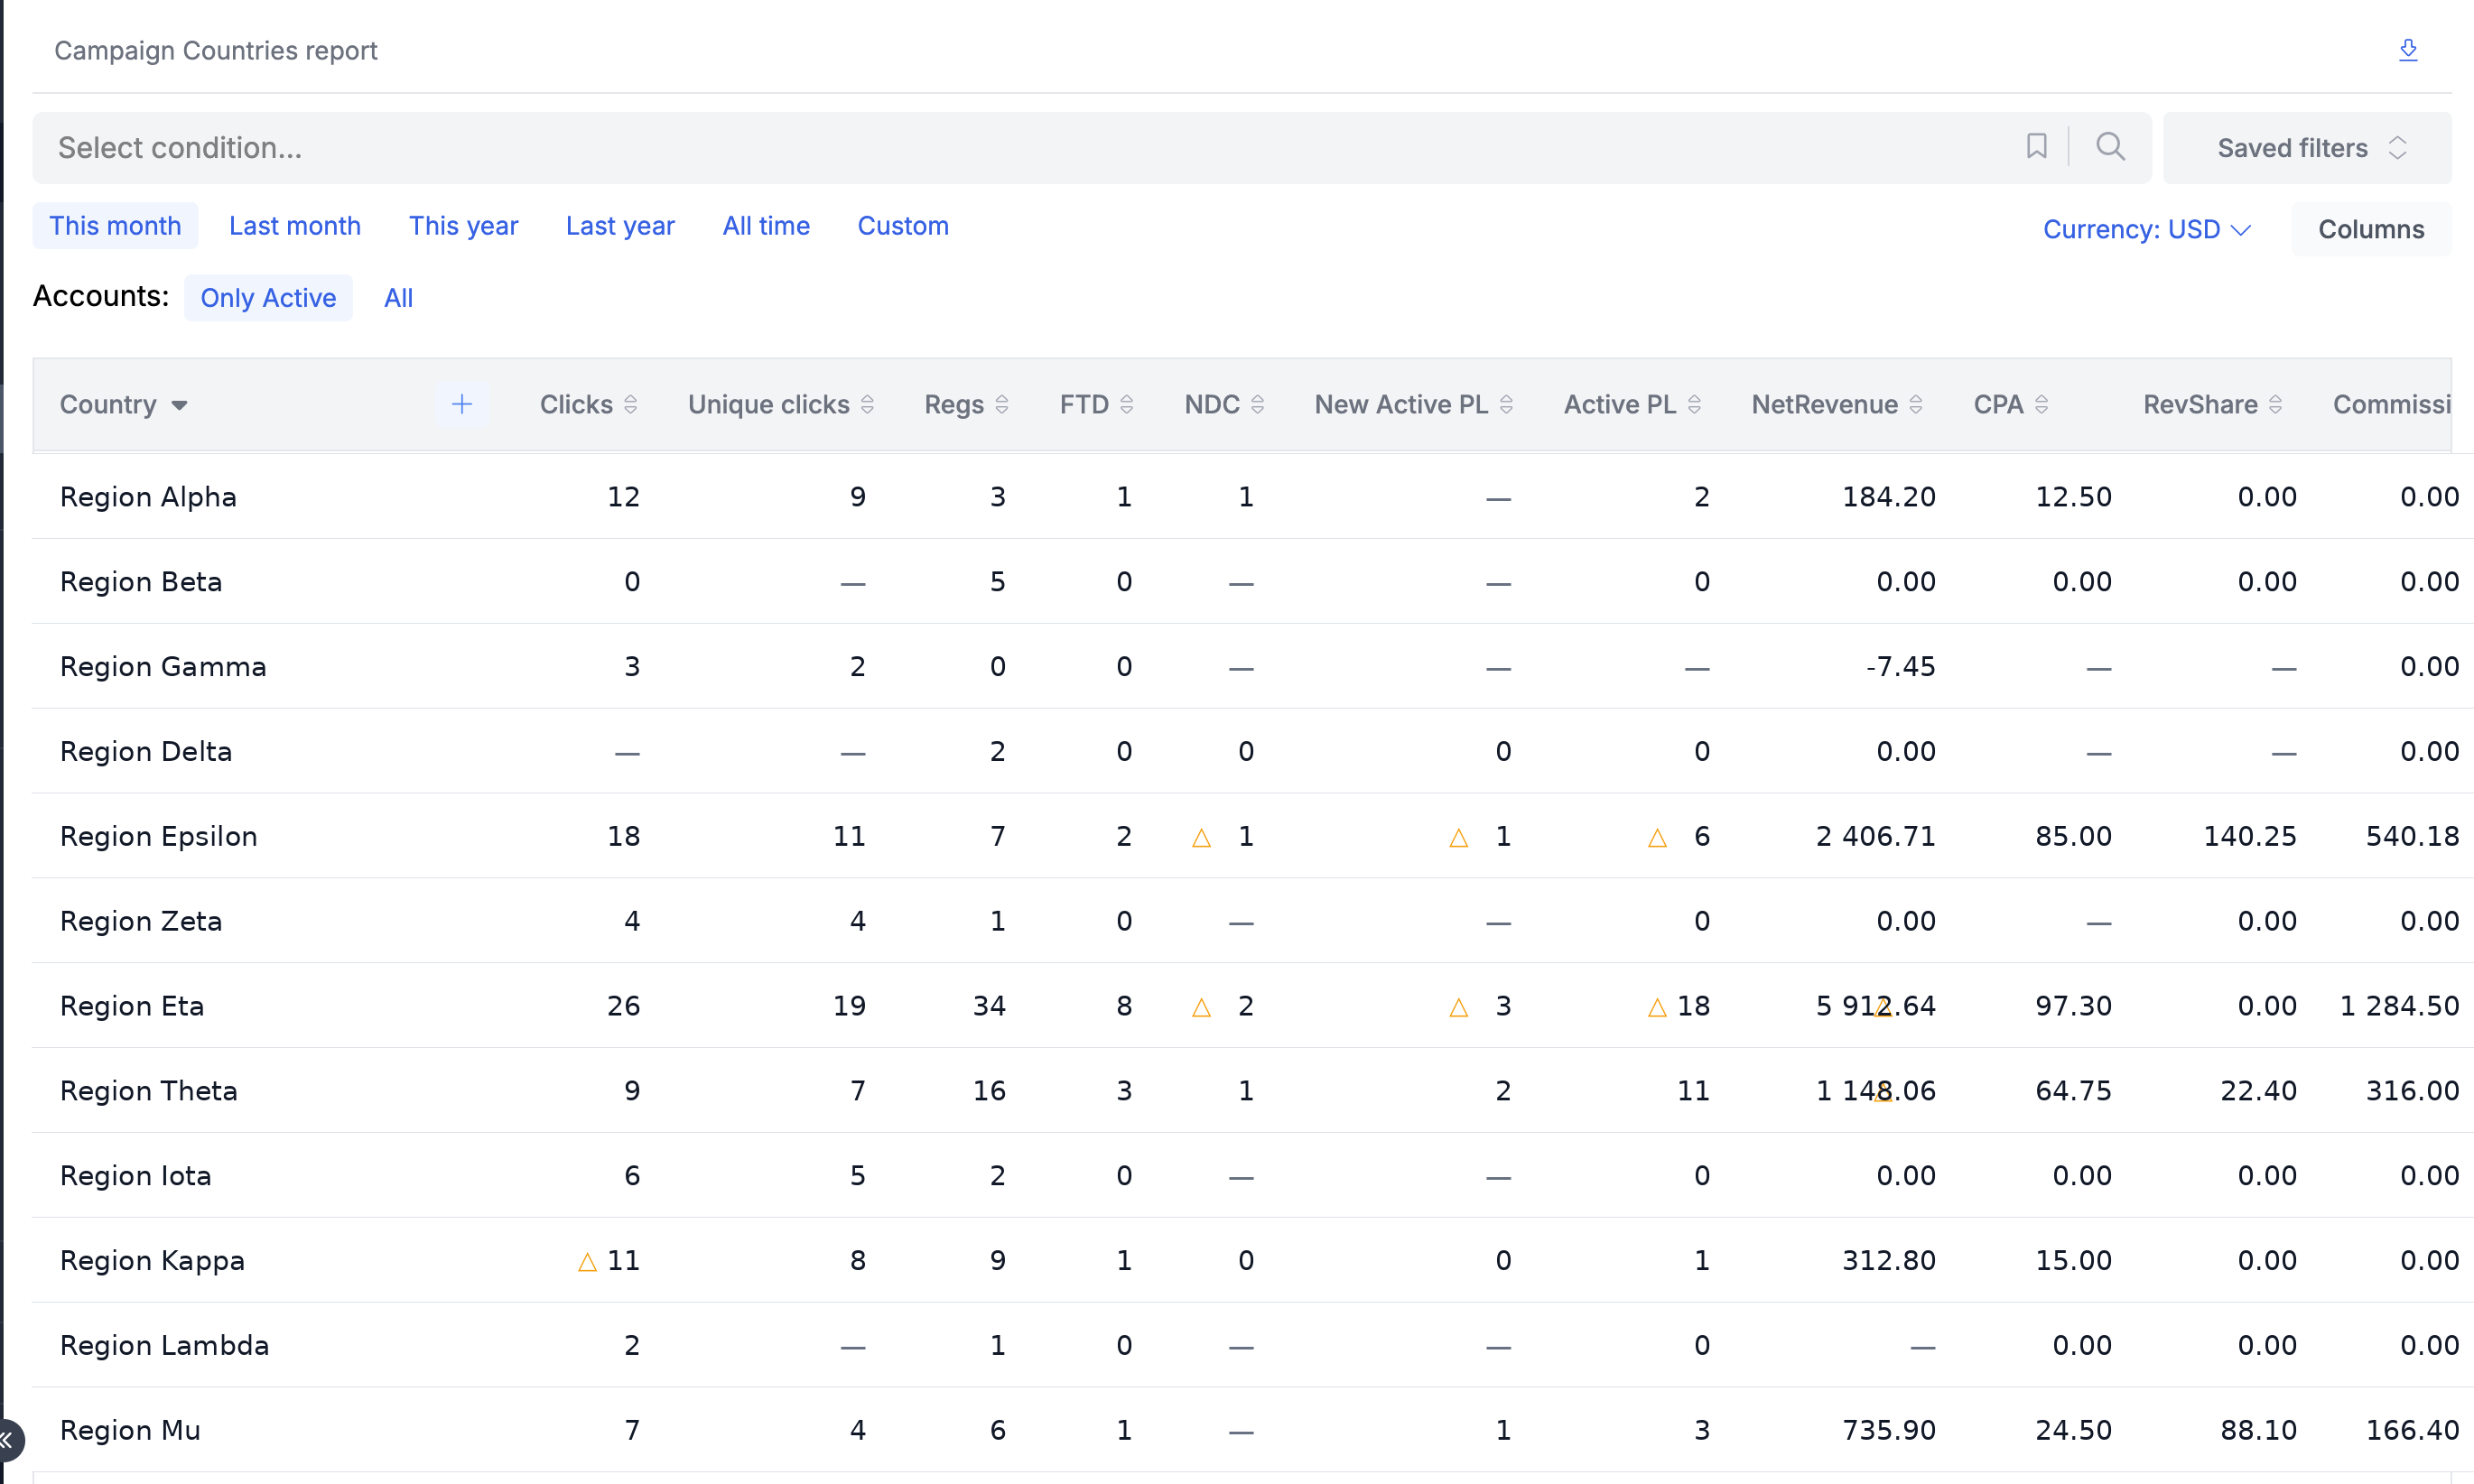Screen dimensions: 2474x1484
Task: Click the Region Iota row name
Action: tap(136, 1175)
